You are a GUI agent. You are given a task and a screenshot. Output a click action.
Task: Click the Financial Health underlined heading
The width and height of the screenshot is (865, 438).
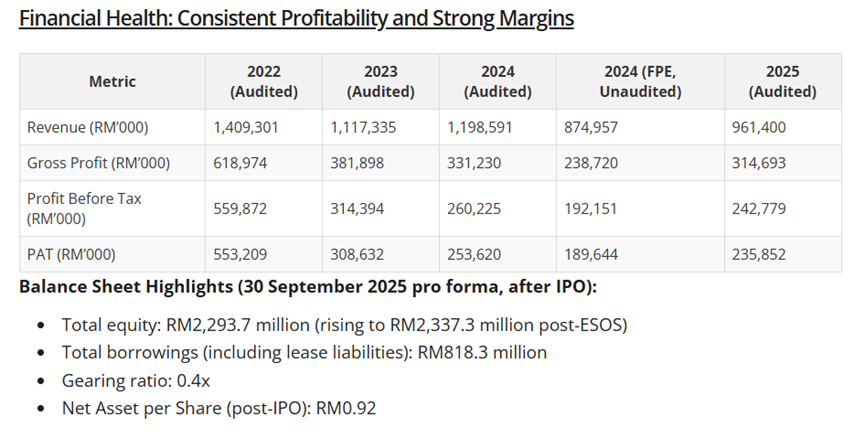295,19
